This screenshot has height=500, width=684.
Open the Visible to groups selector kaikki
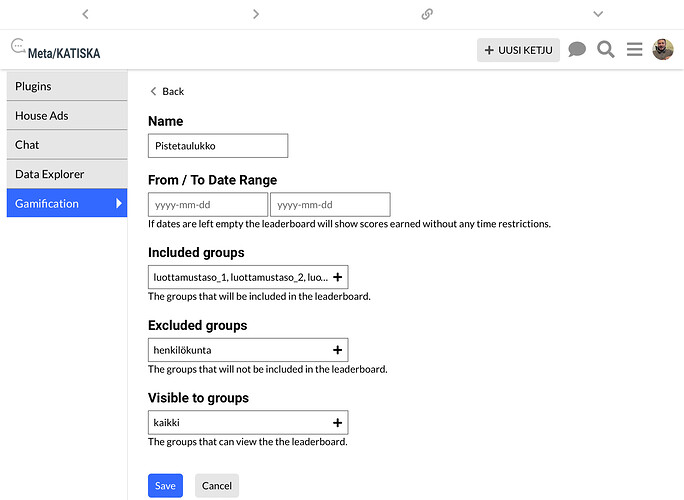[248, 422]
